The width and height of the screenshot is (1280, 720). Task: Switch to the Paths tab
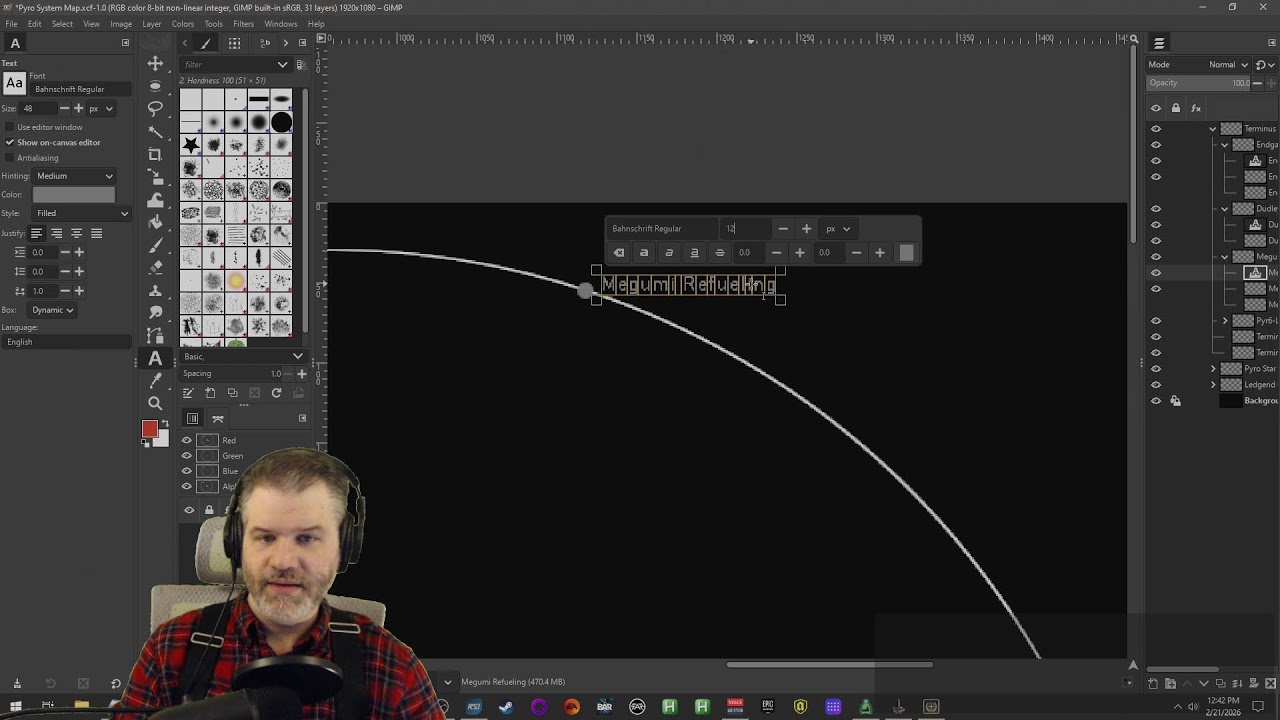[x=218, y=418]
